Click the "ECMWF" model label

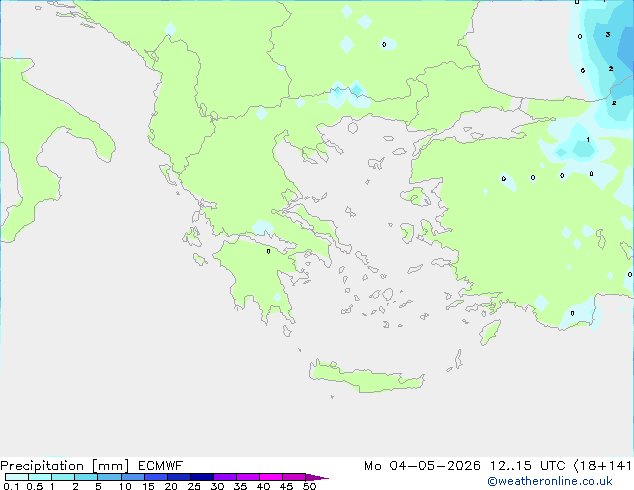point(160,466)
